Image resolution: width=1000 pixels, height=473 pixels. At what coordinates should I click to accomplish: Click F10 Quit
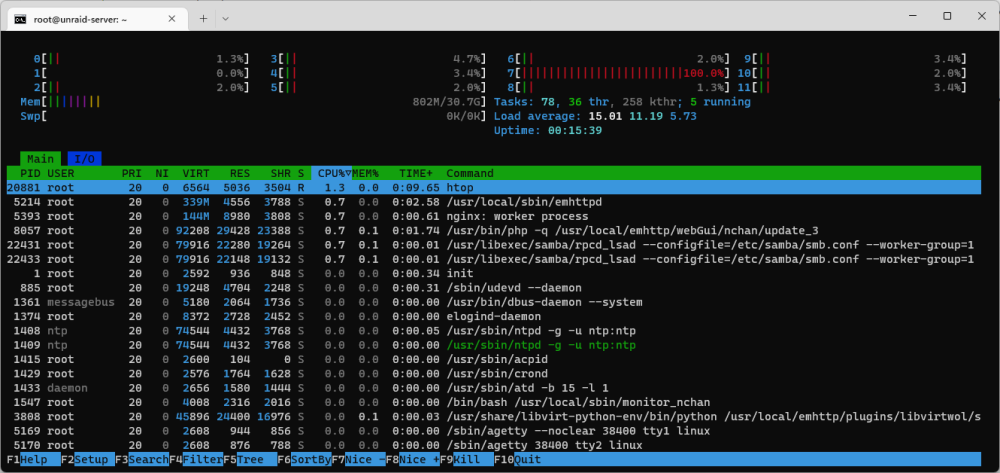click(520, 460)
